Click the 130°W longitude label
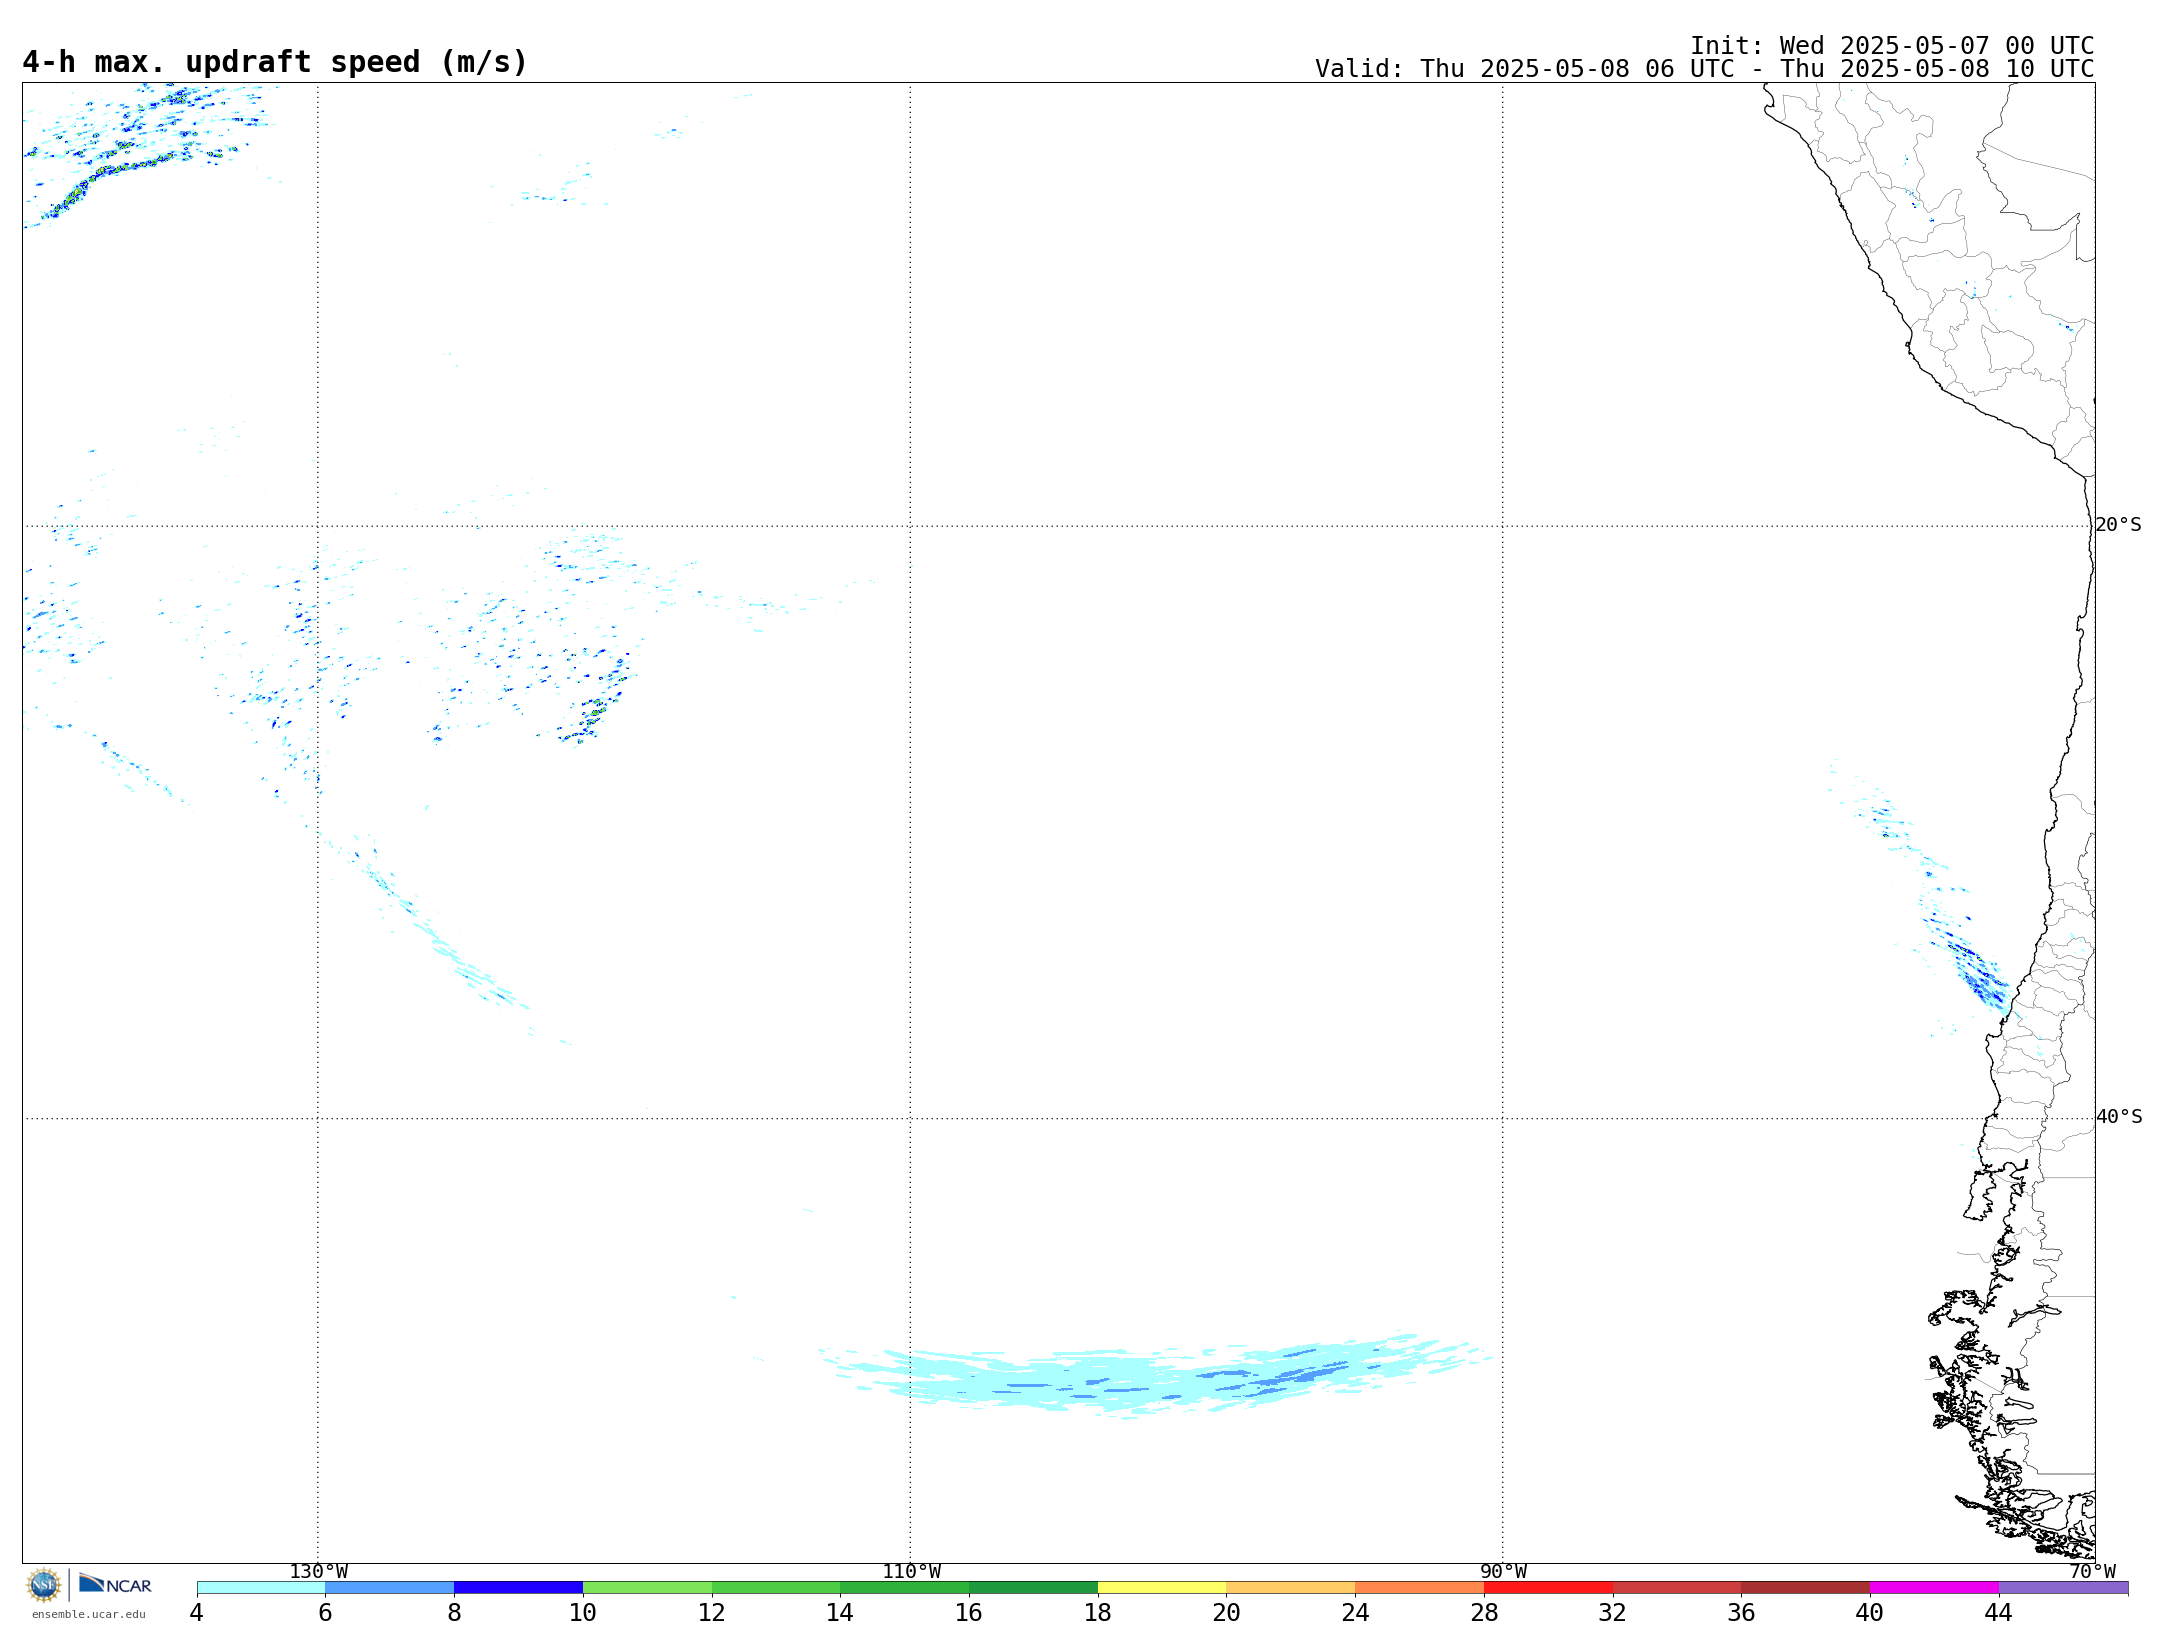Screen dimensions: 2160x1626 (318, 1571)
